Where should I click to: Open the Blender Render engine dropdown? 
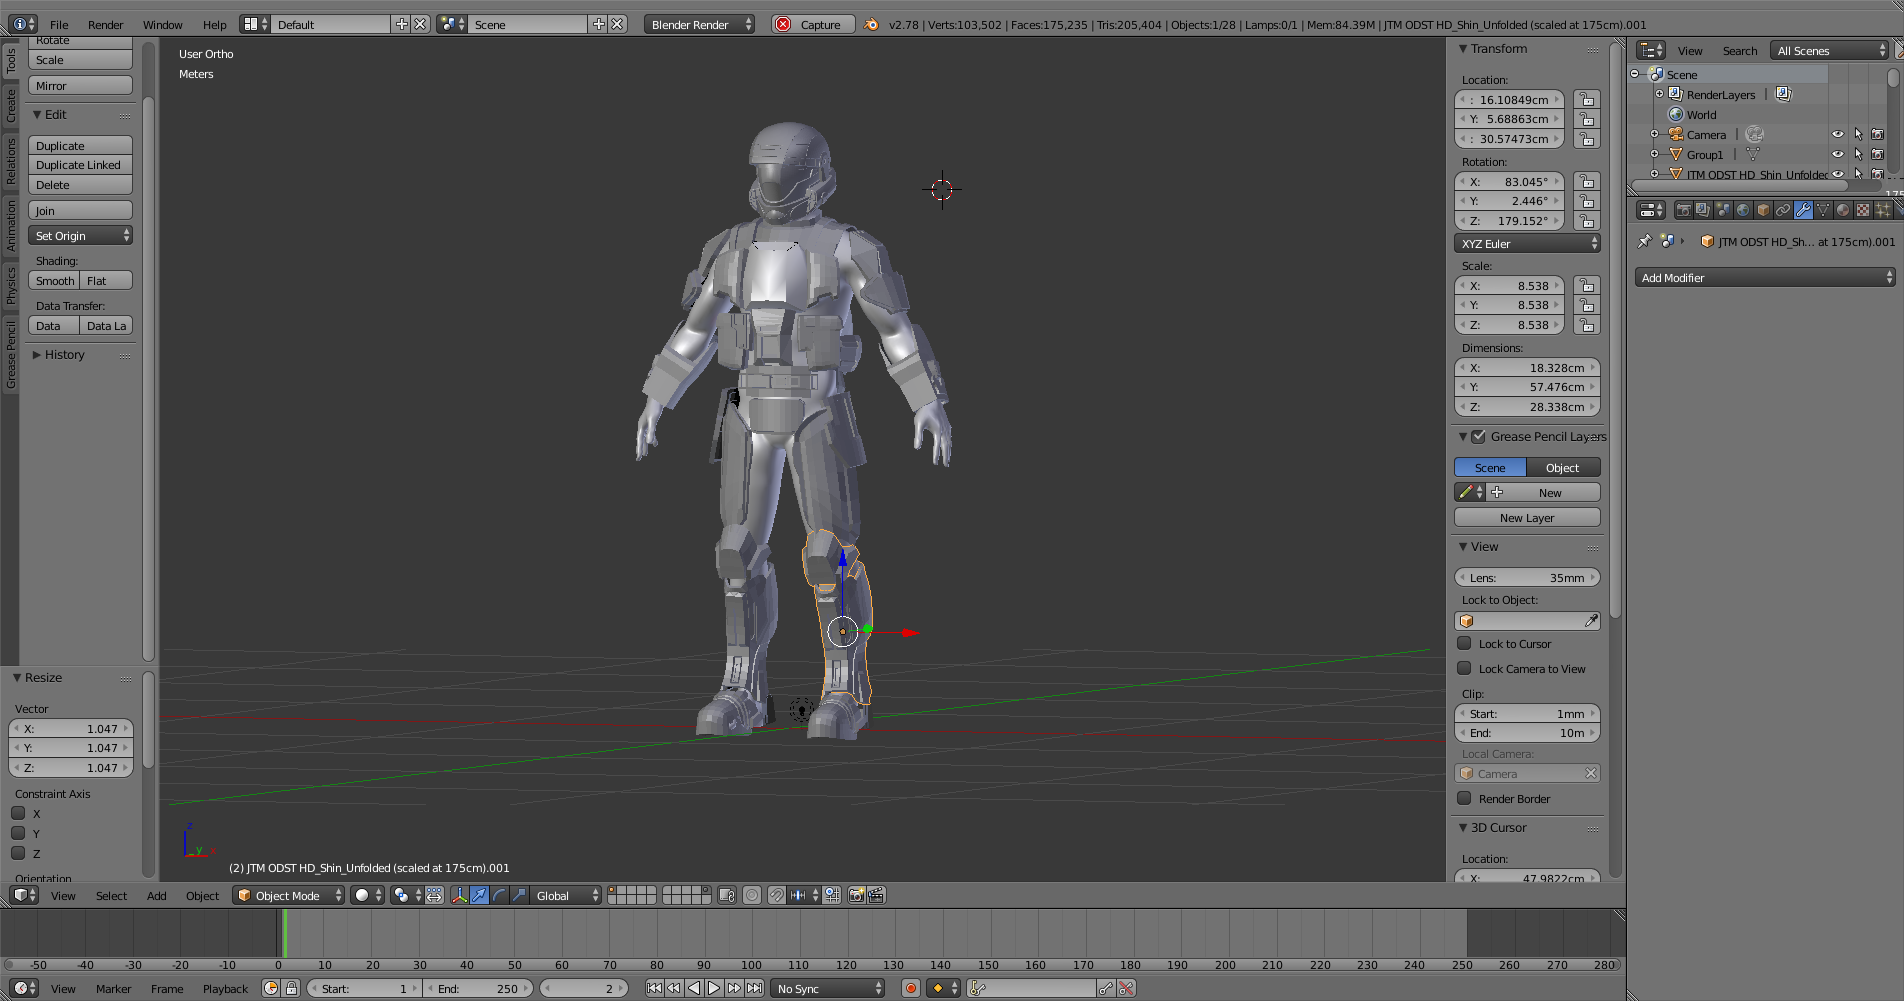click(700, 24)
